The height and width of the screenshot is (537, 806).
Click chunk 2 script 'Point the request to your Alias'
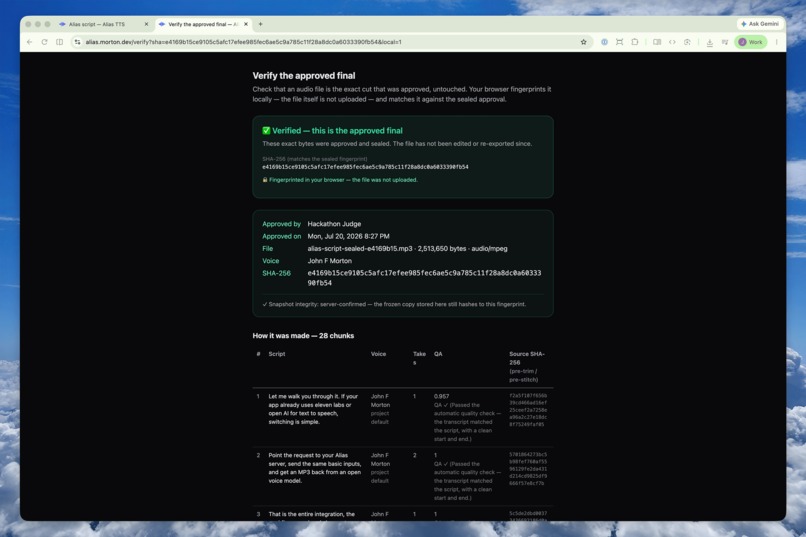pos(314,468)
